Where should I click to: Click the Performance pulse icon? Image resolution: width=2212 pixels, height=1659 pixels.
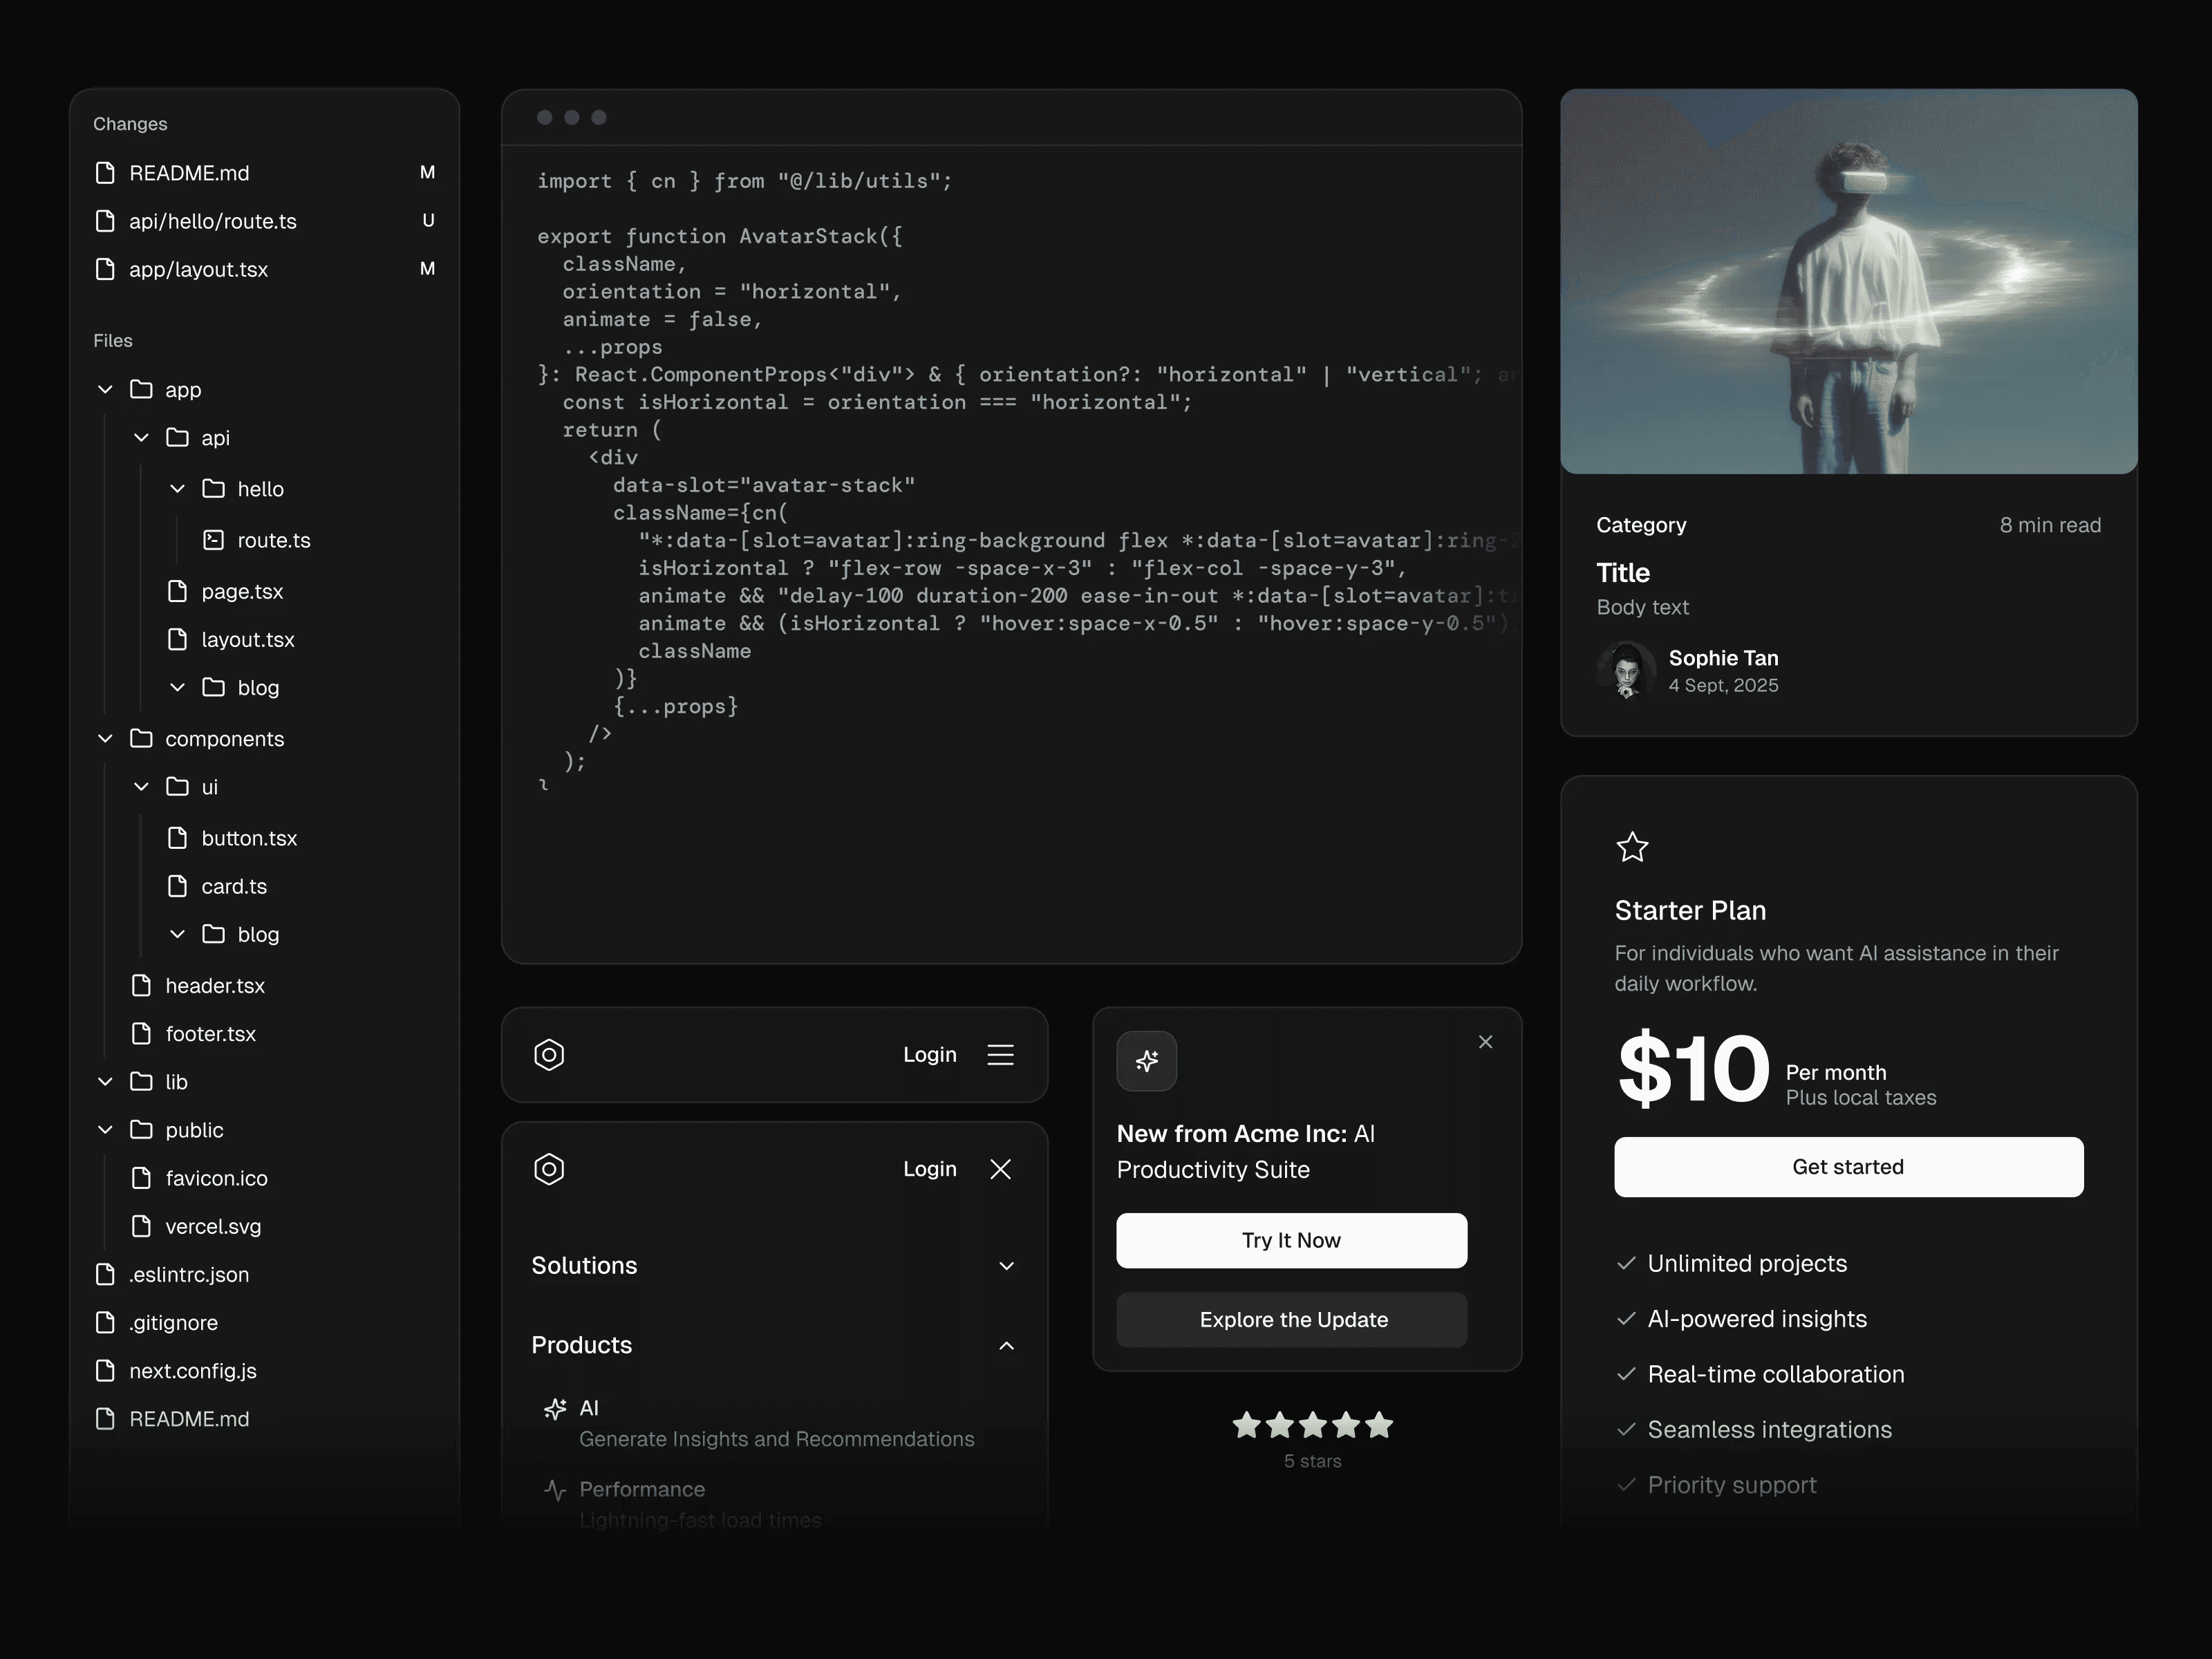(x=555, y=1490)
